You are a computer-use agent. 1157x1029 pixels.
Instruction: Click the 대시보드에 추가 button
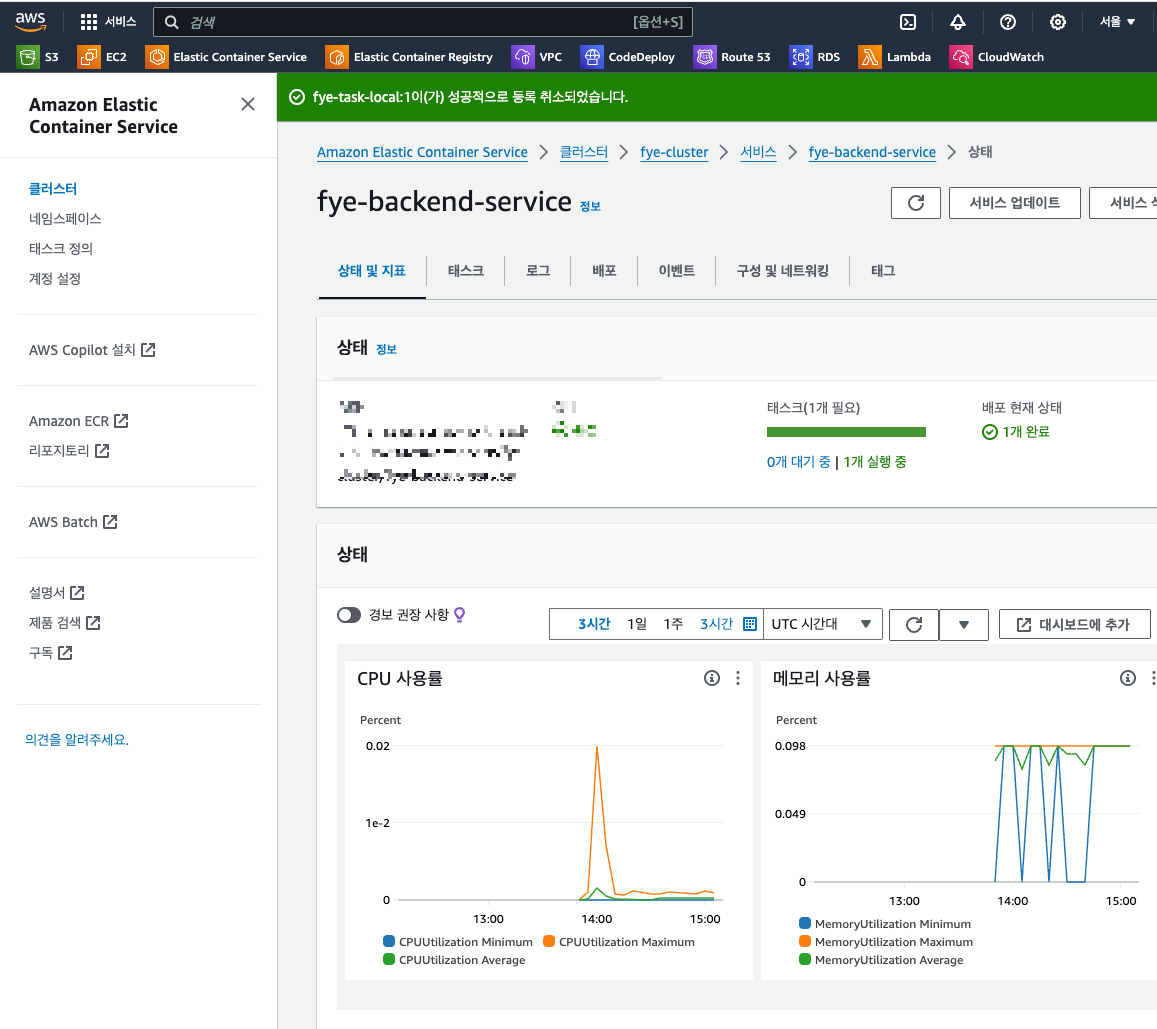[x=1074, y=625]
